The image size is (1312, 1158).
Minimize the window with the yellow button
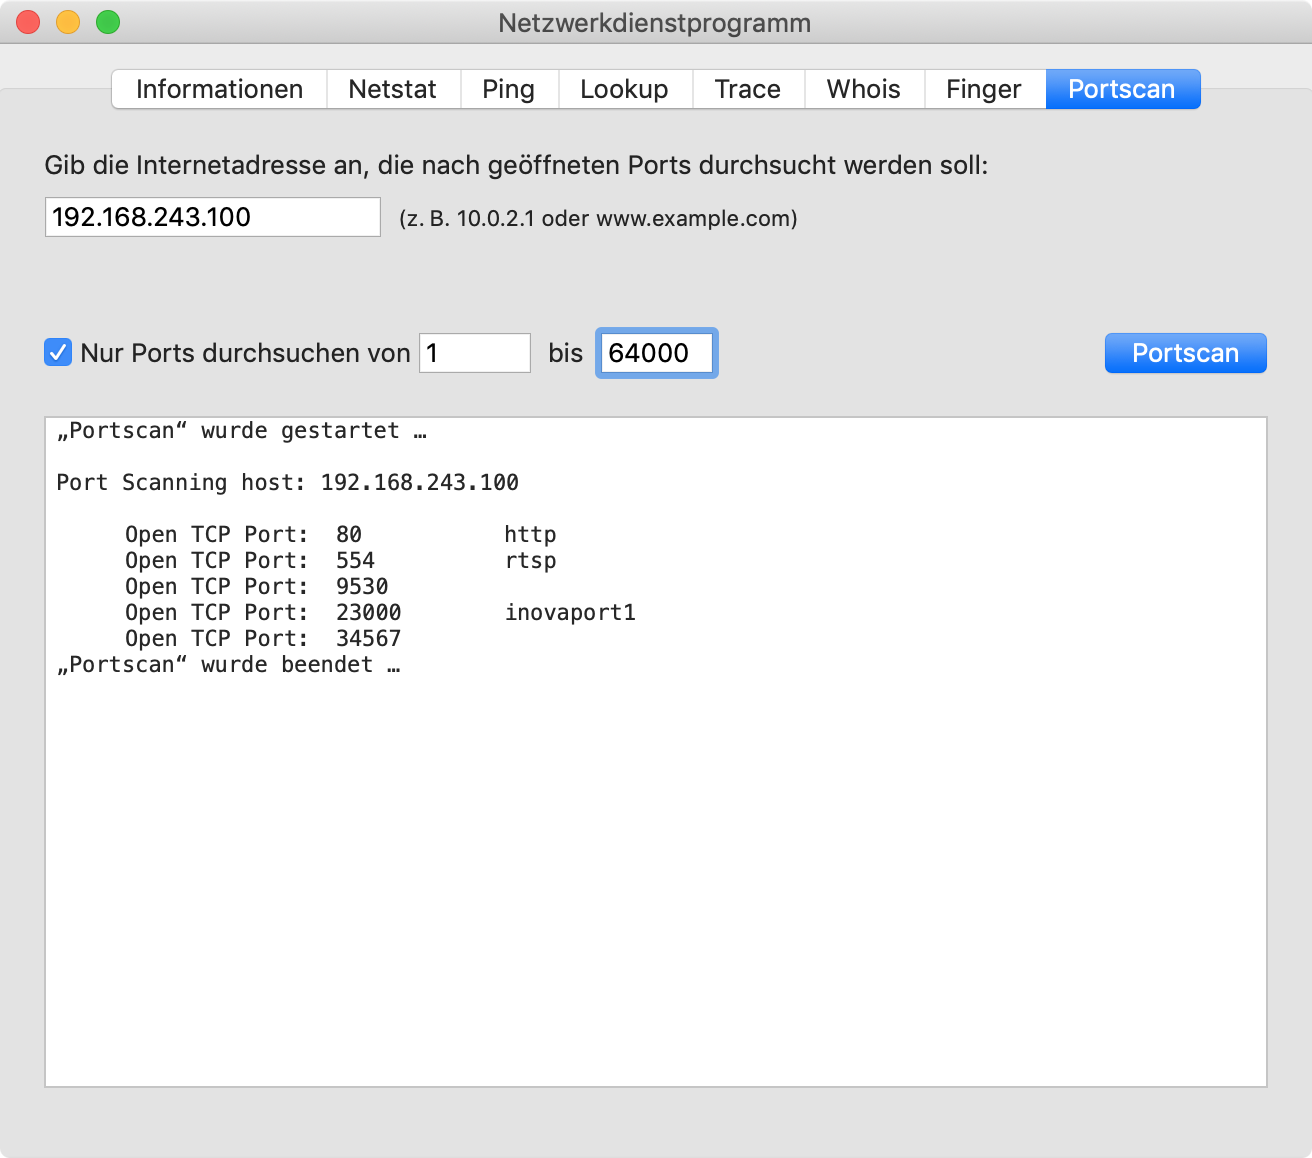68,22
